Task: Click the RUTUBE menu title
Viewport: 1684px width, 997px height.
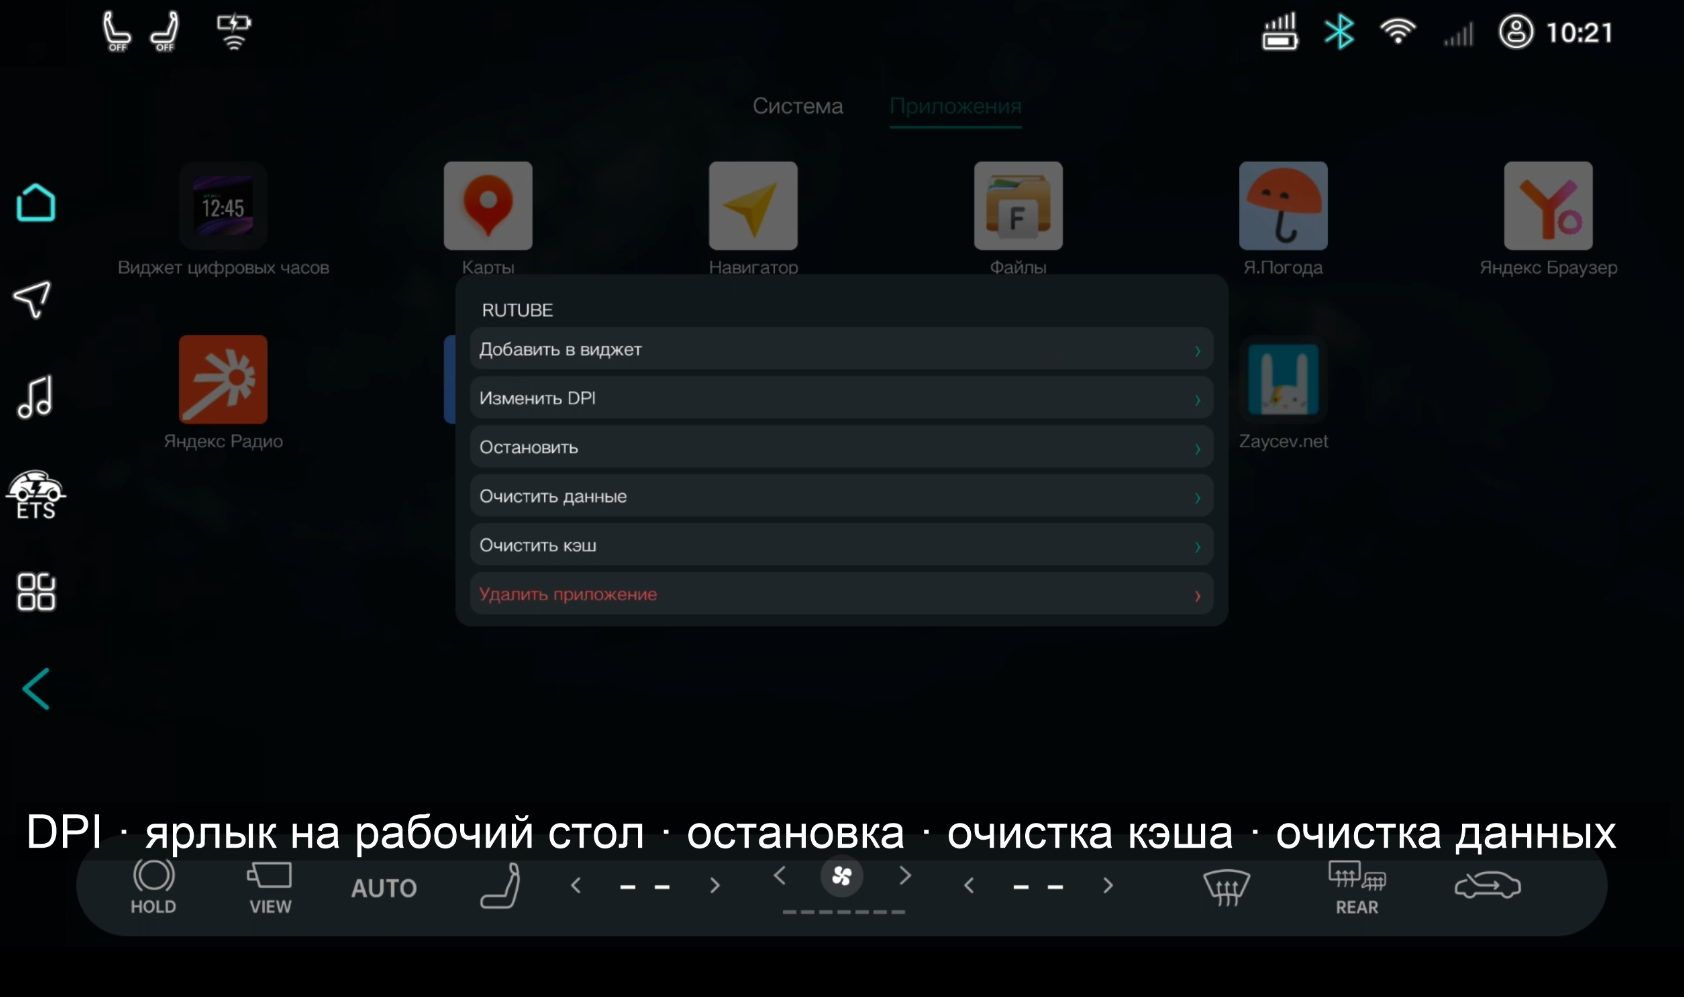Action: coord(517,310)
